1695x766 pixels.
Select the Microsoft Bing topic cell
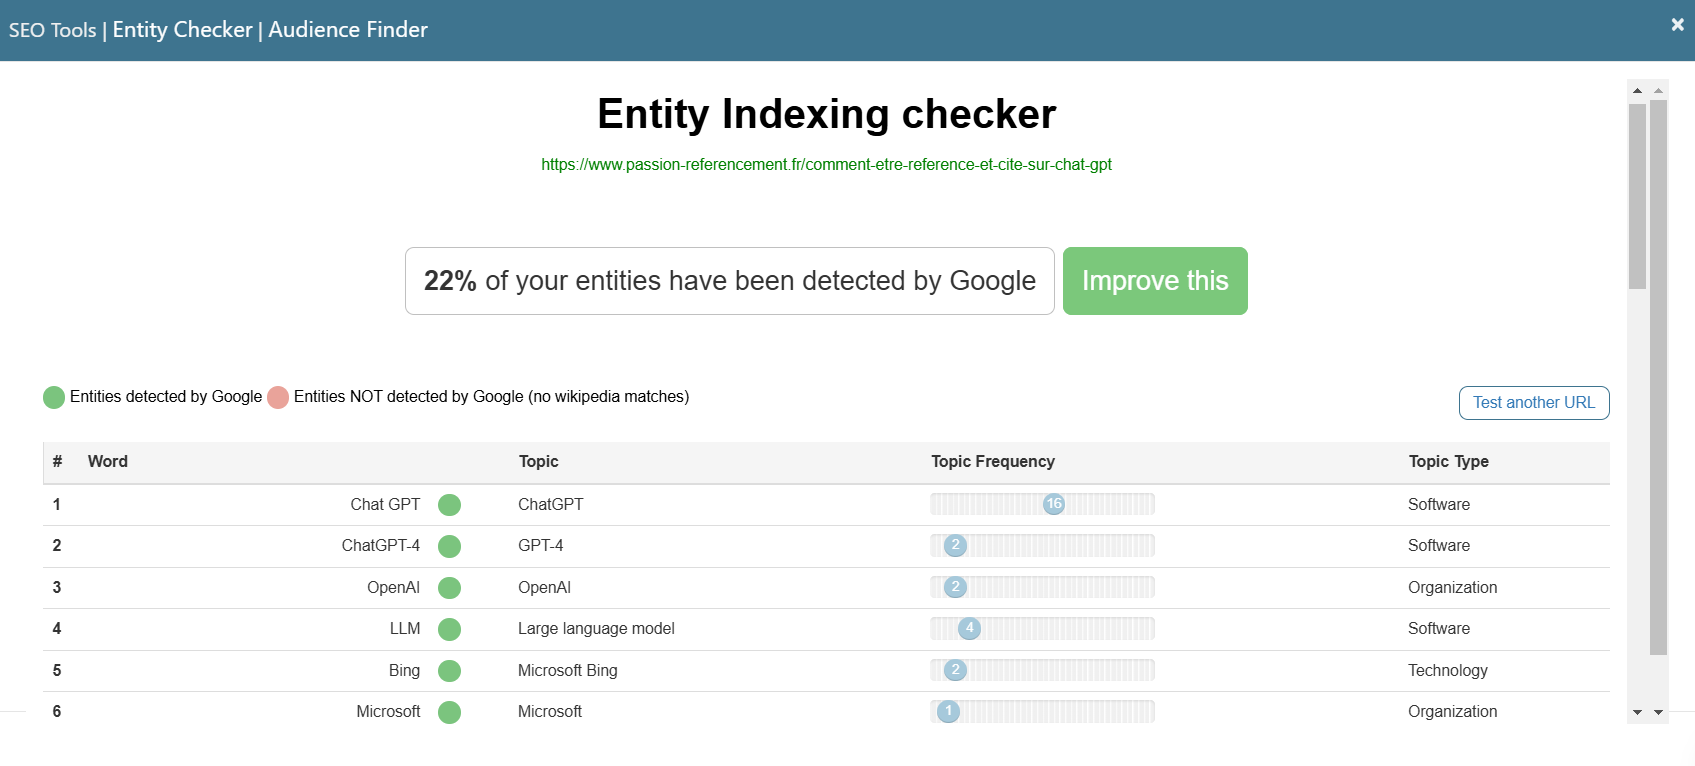point(567,671)
